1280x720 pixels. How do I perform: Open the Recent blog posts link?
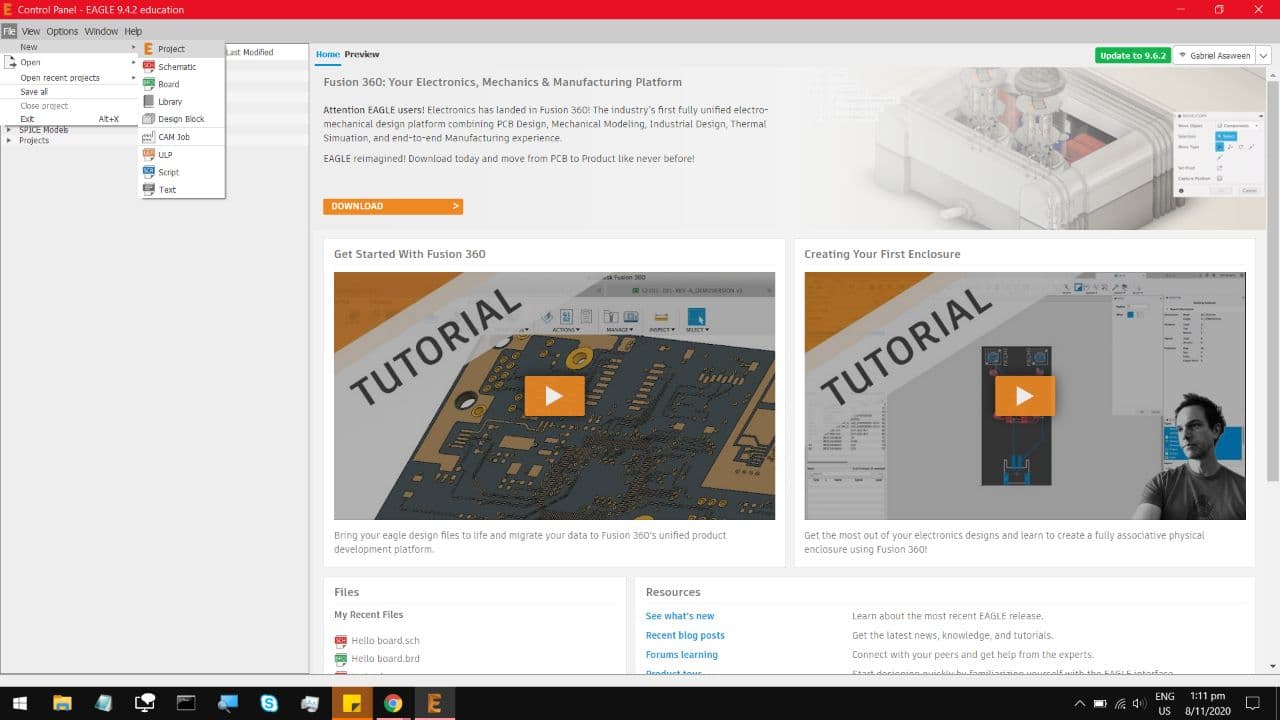(685, 635)
